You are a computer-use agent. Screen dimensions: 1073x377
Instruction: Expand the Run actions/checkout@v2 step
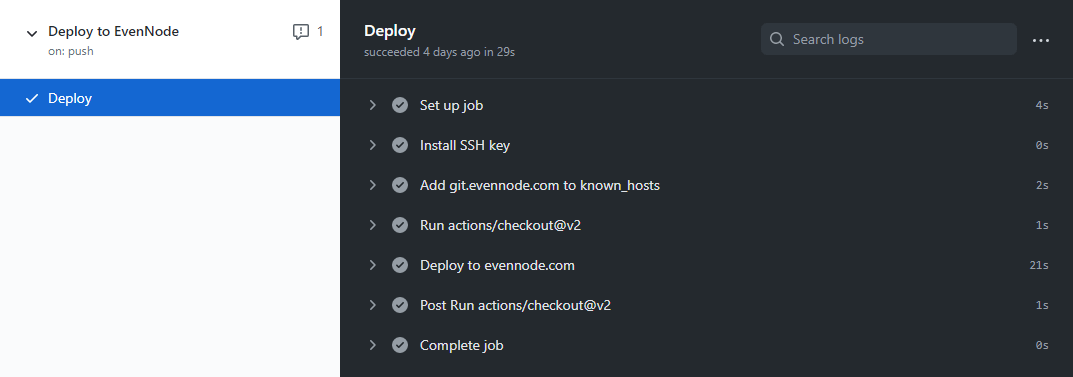tap(372, 225)
